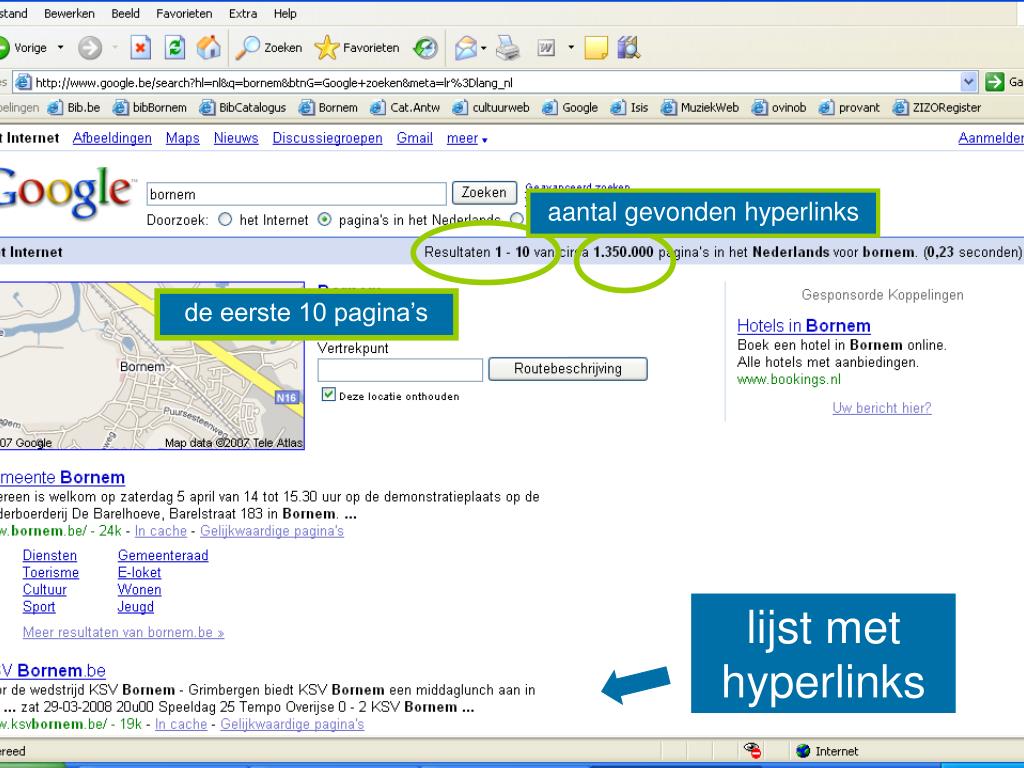Click the Vorige back arrow button
The height and width of the screenshot is (768, 1024).
[4, 48]
